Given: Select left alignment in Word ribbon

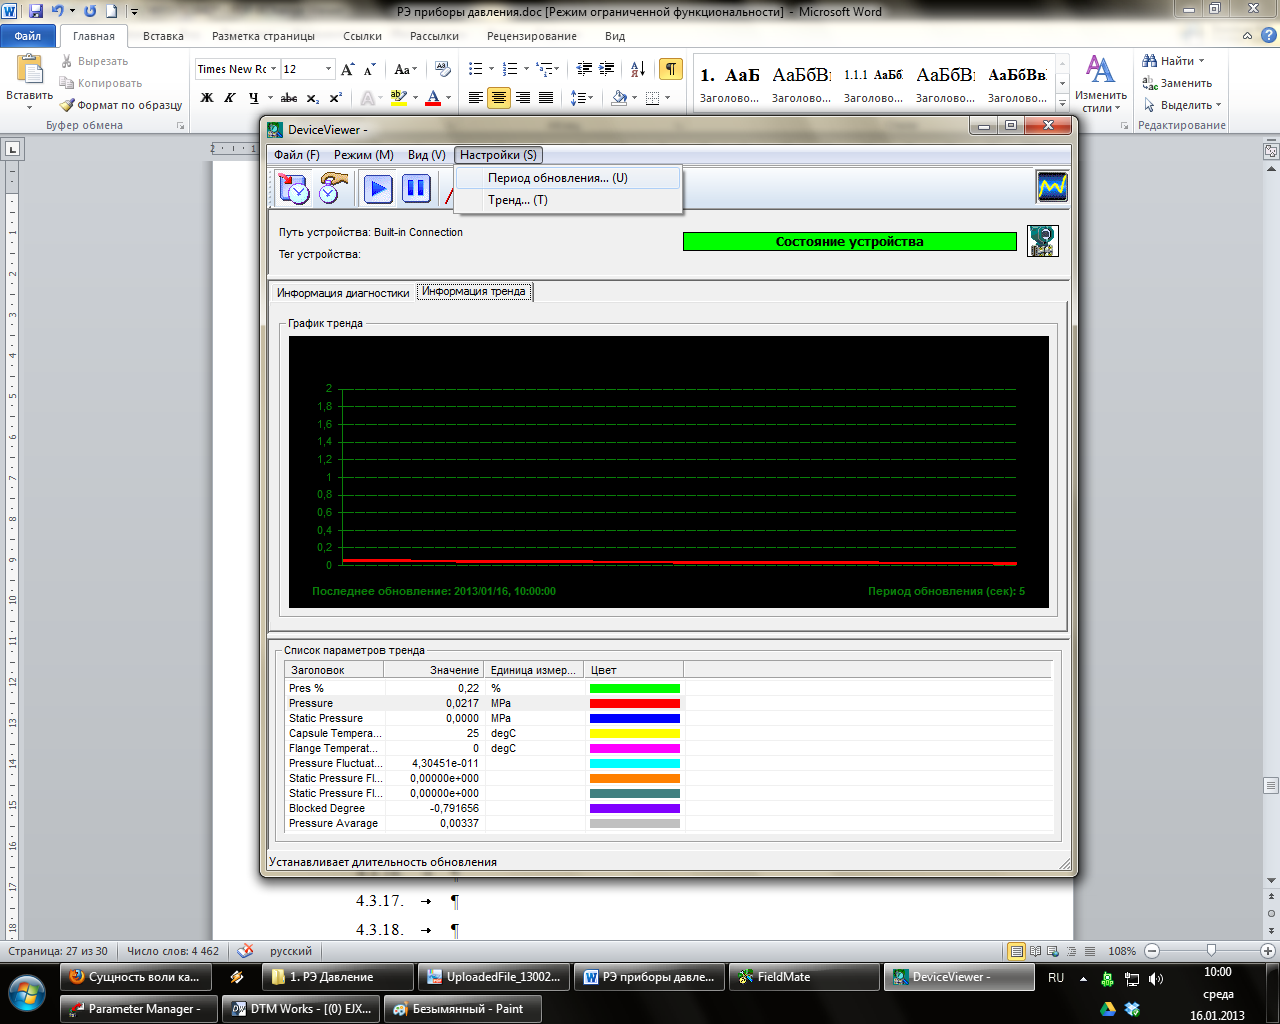Looking at the screenshot, I should (476, 98).
